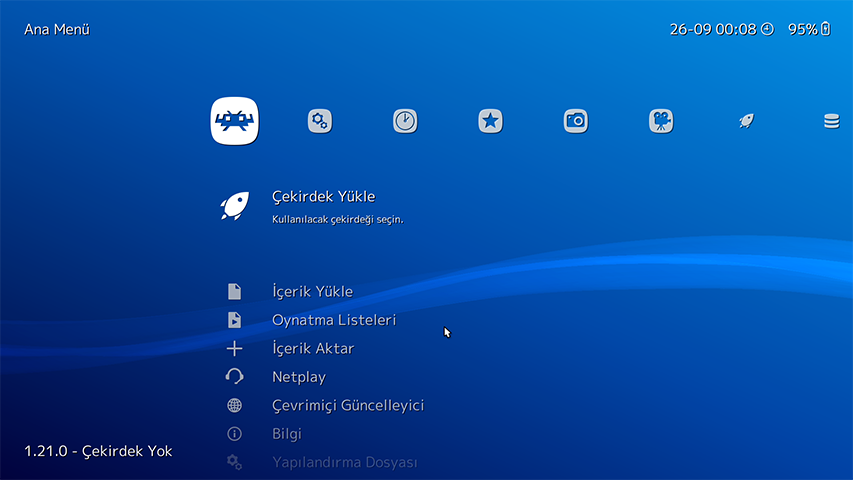Select the Bilgi menu entry
This screenshot has width=853, height=480.
click(x=286, y=434)
